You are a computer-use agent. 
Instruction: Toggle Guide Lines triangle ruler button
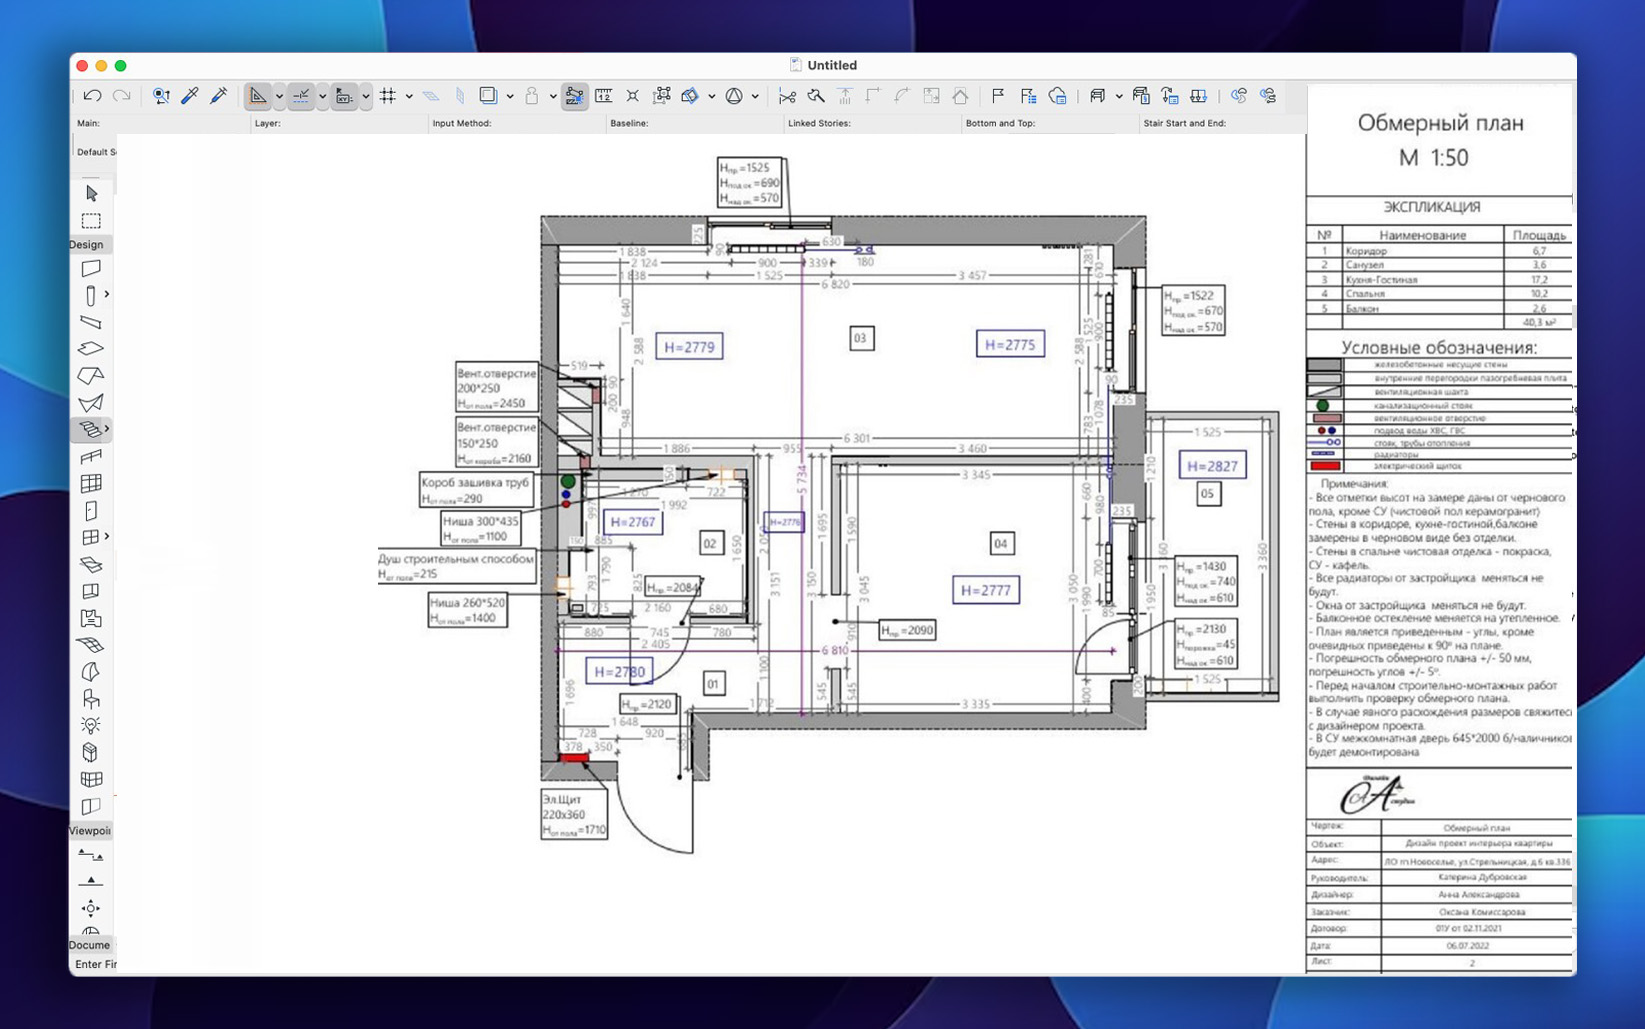click(x=258, y=96)
